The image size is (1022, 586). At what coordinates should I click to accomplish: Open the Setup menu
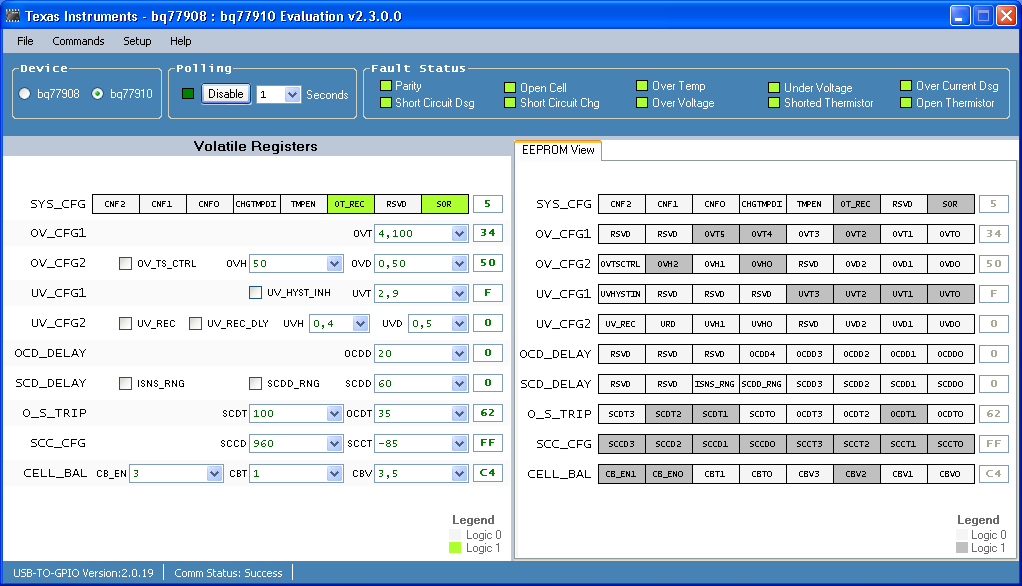tap(138, 41)
